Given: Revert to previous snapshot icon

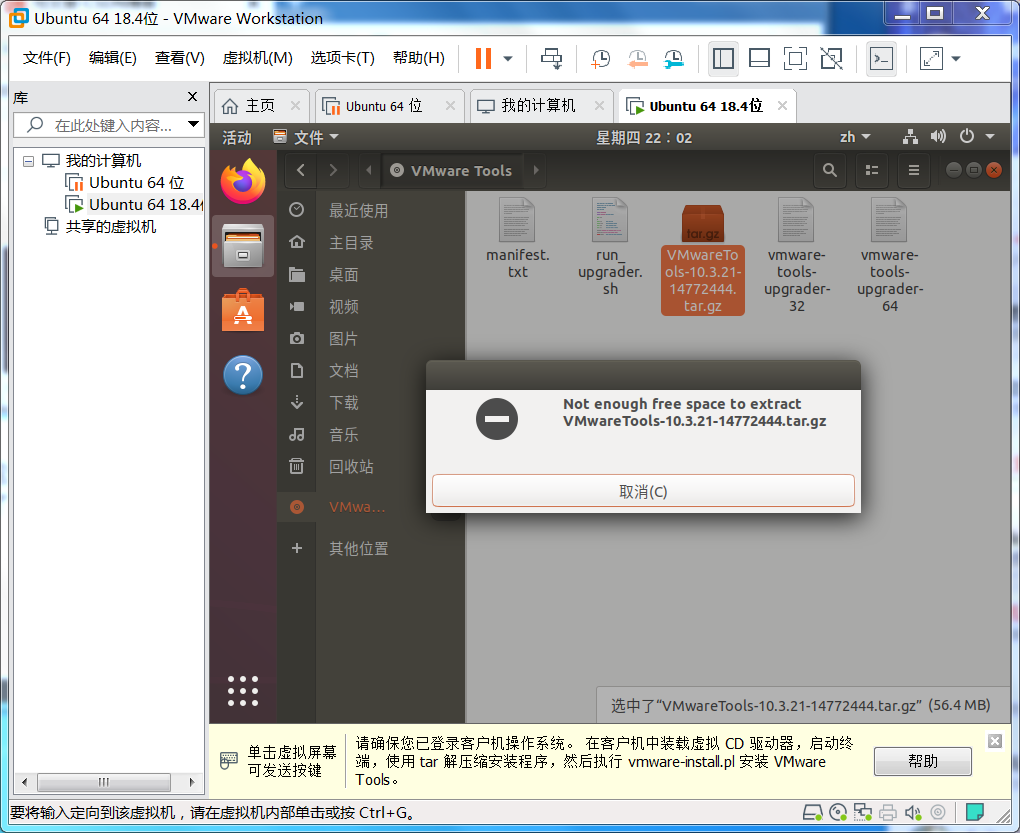Looking at the screenshot, I should pyautogui.click(x=637, y=59).
